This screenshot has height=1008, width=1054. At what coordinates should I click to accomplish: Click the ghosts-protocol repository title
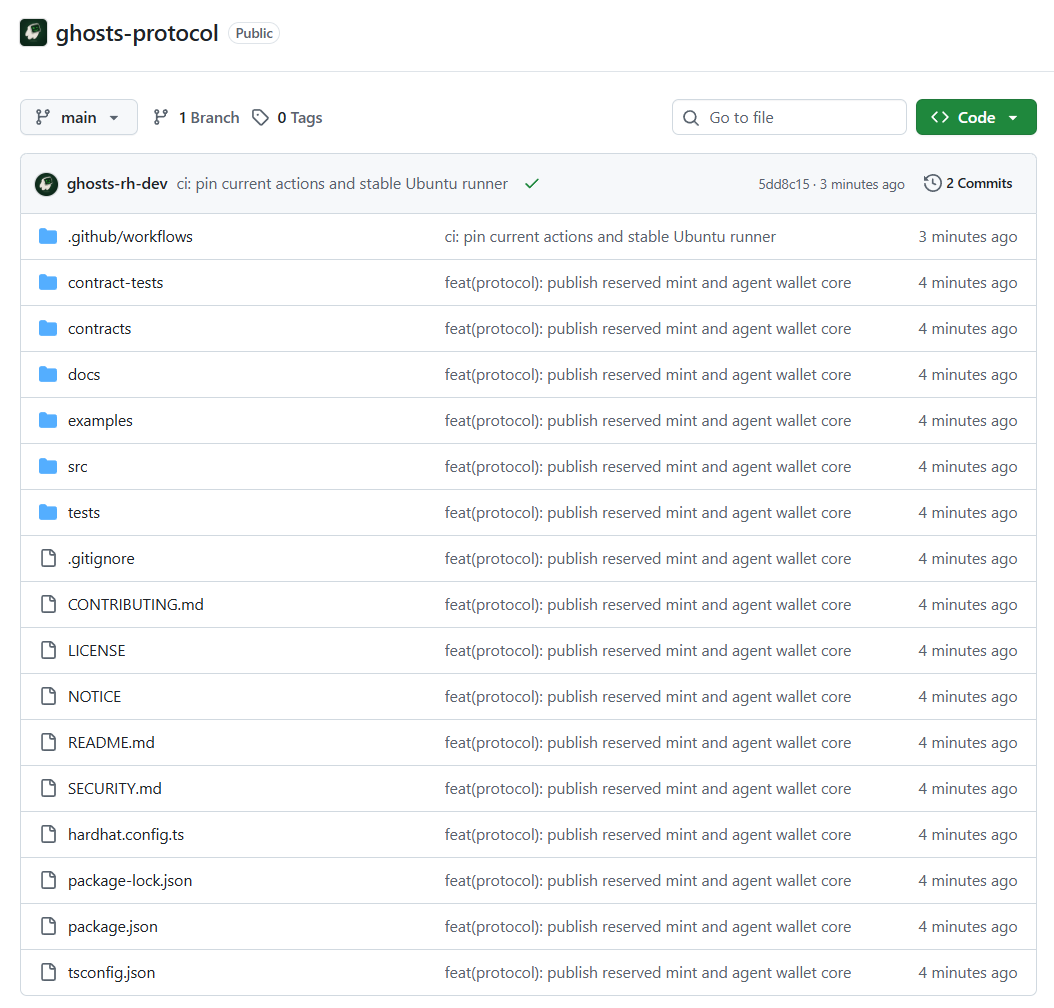pos(137,33)
